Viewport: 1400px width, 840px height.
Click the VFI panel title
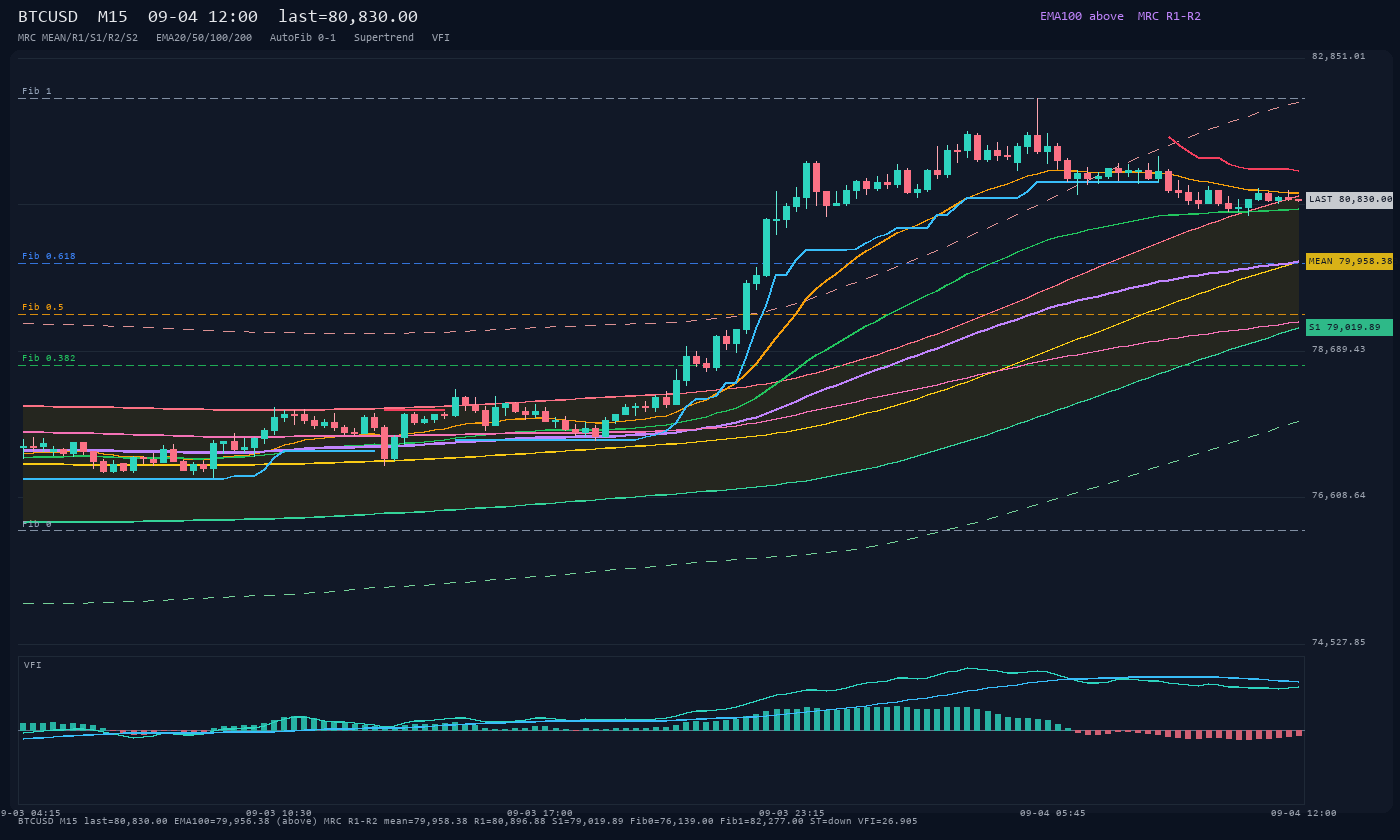tap(33, 665)
